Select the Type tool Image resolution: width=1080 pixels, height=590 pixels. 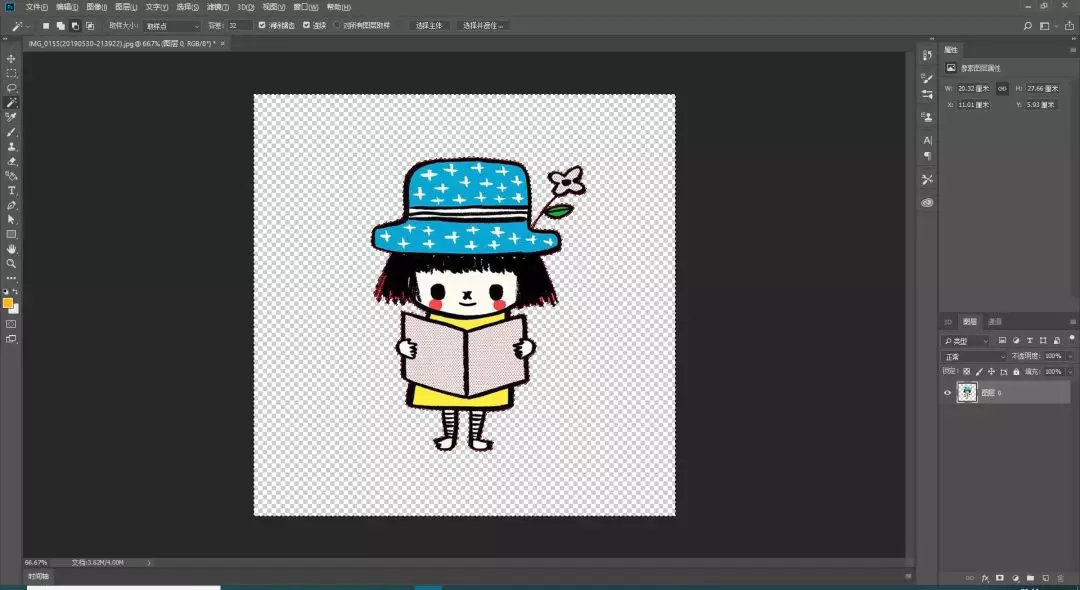(11, 192)
